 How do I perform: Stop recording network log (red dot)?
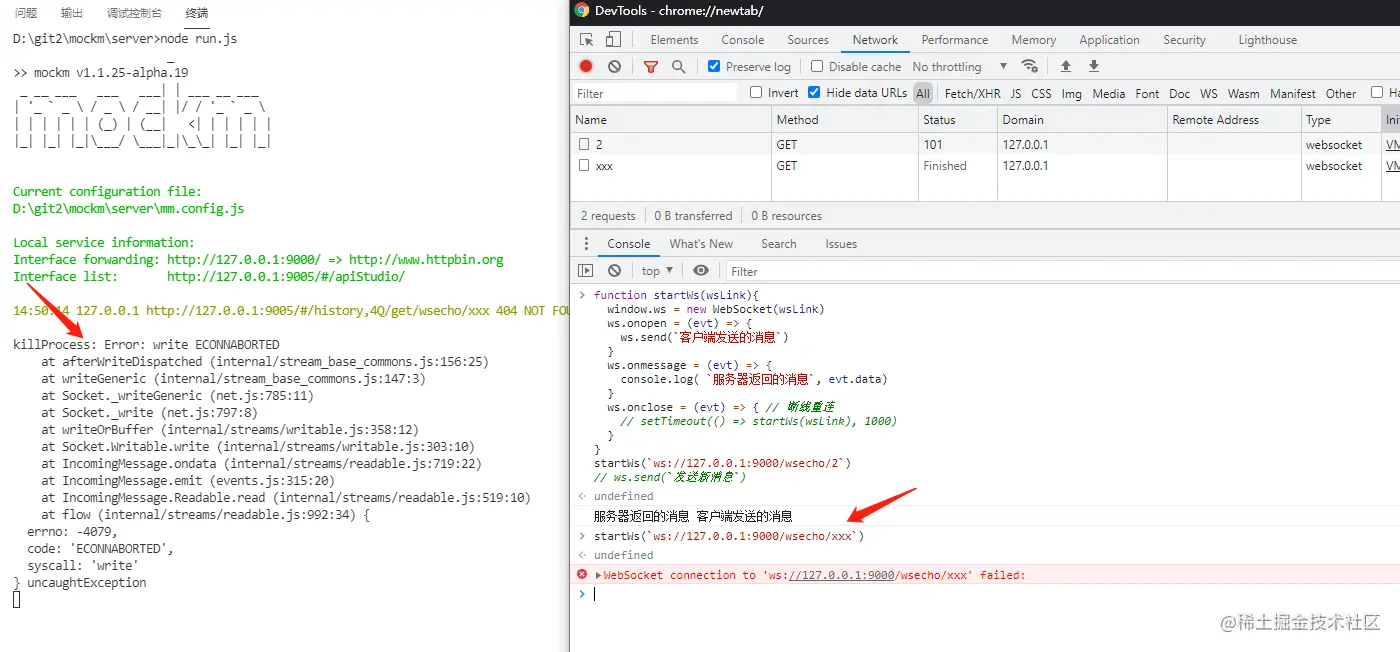pyautogui.click(x=586, y=66)
